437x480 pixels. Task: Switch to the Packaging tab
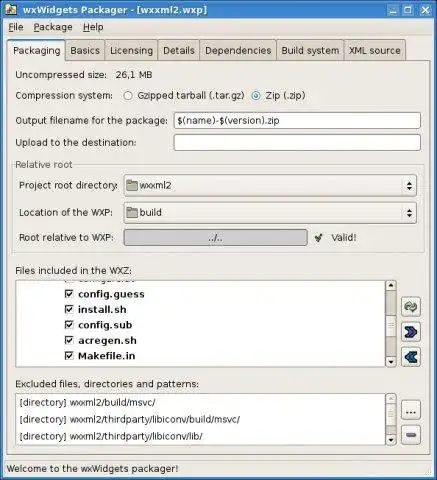37,51
